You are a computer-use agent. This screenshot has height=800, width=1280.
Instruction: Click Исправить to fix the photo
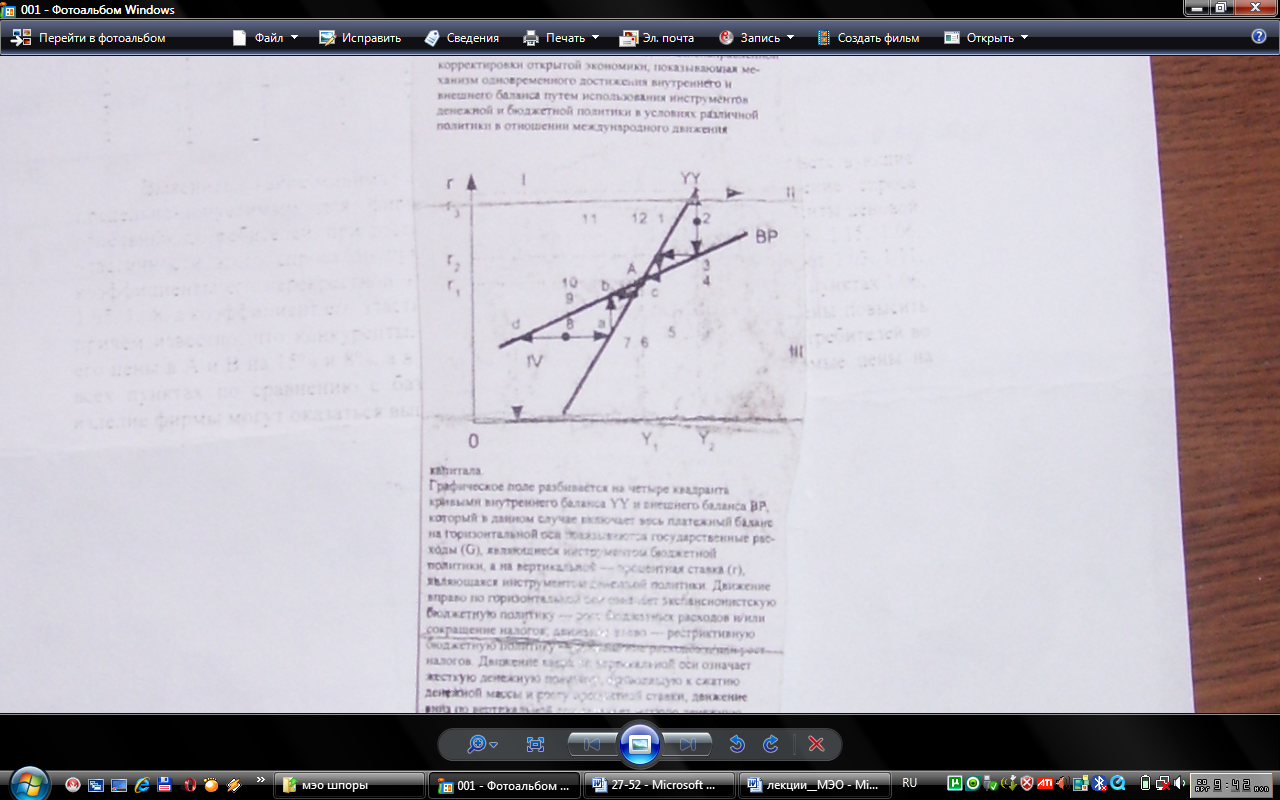(x=360, y=38)
